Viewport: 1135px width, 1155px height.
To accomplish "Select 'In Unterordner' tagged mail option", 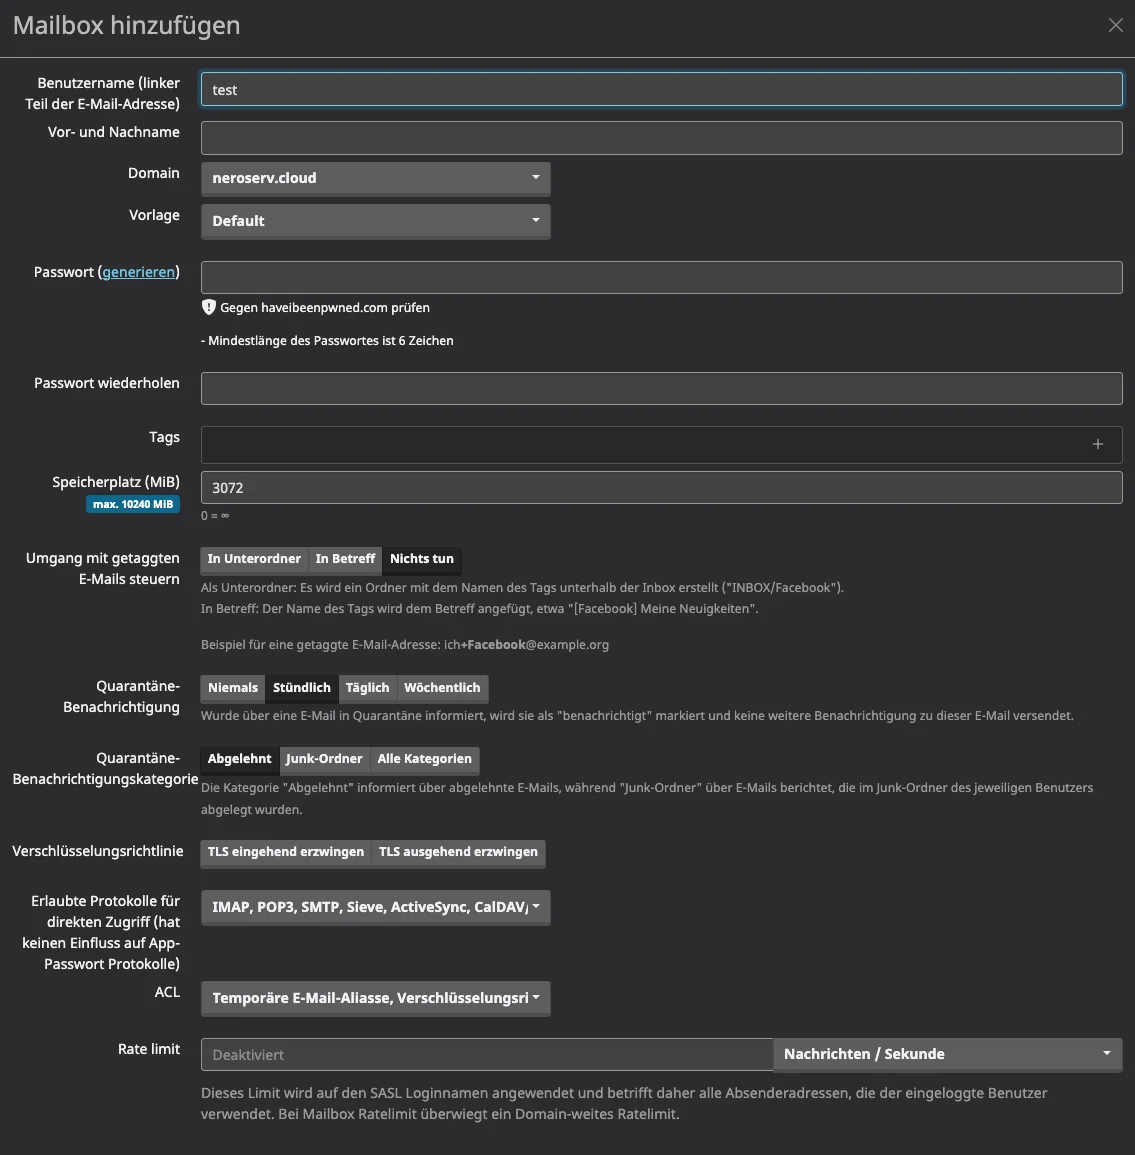I will pyautogui.click(x=254, y=559).
